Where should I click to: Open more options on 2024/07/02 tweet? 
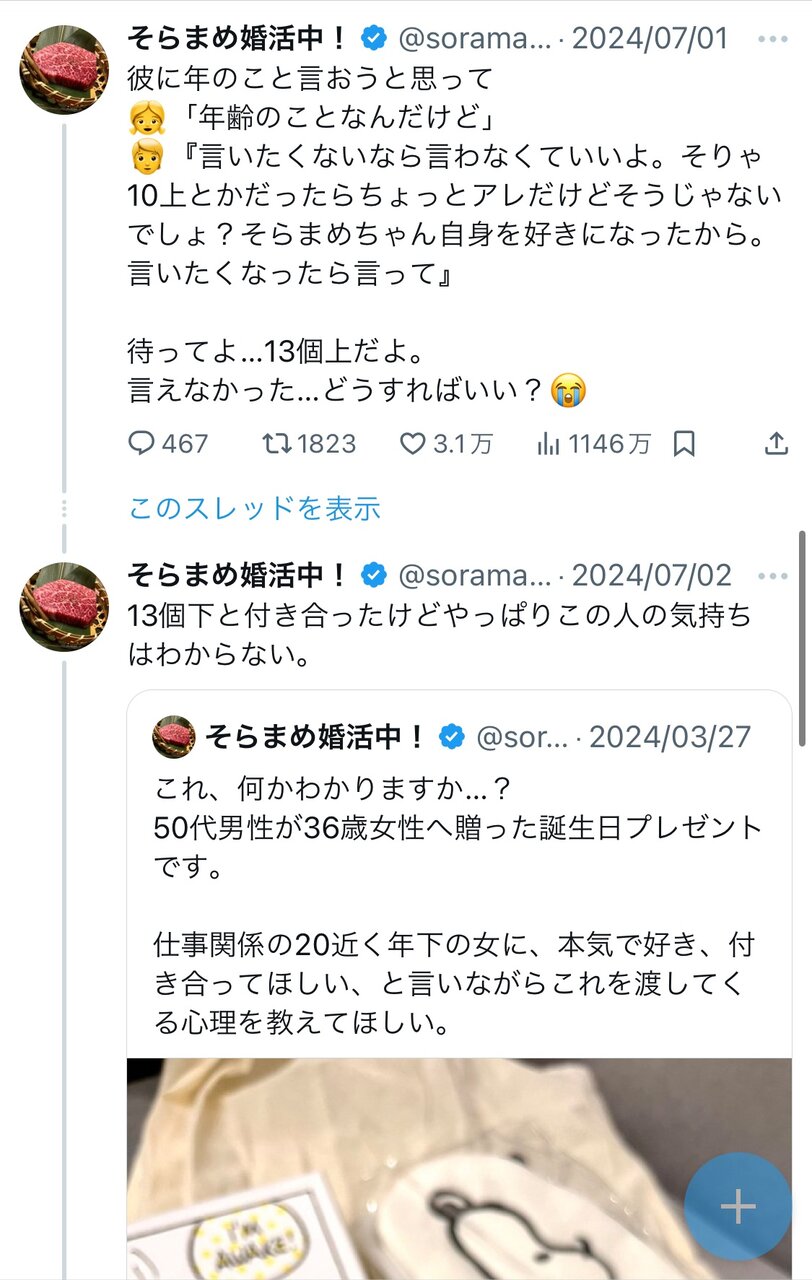pyautogui.click(x=773, y=575)
